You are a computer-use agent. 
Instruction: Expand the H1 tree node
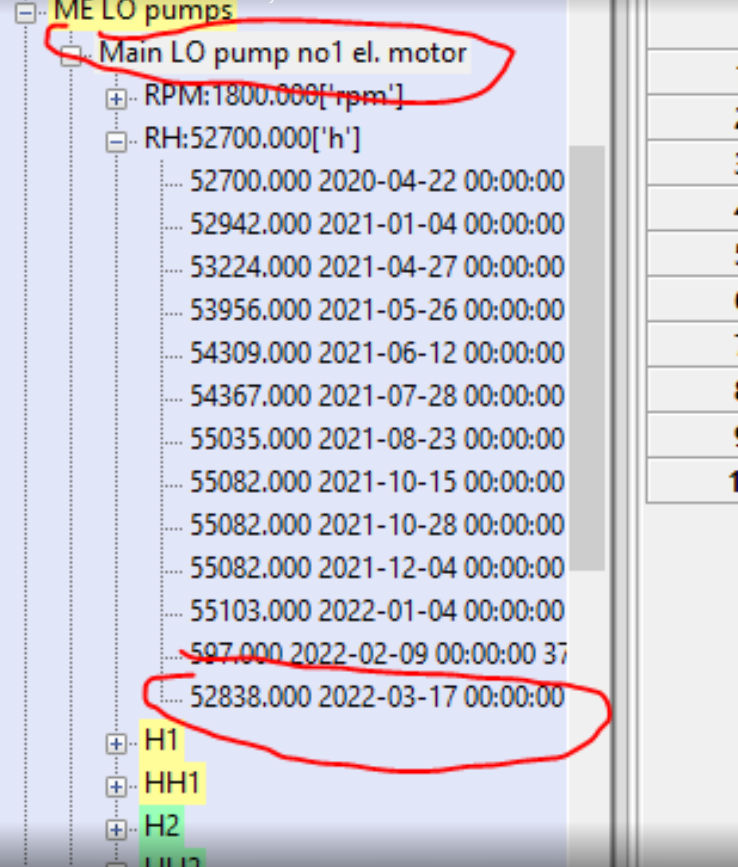click(x=117, y=743)
